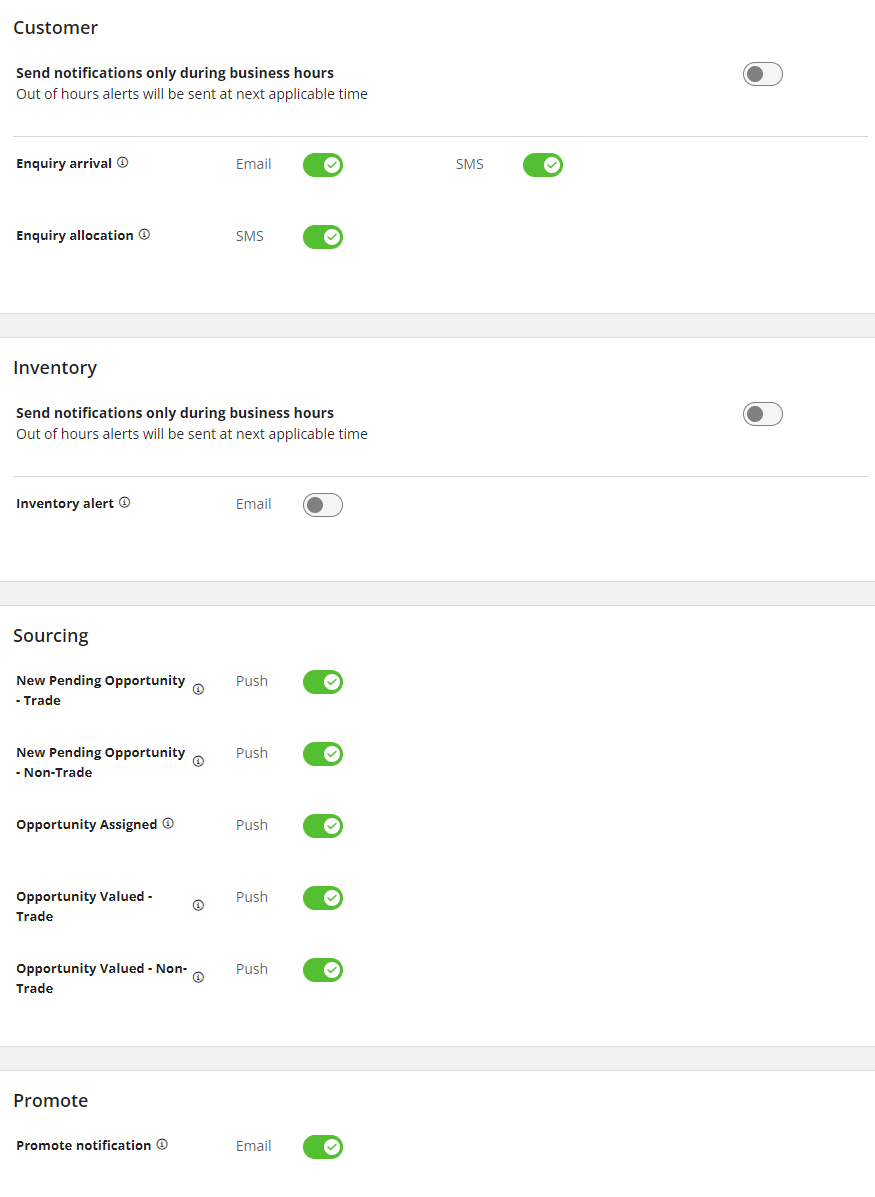Turn off Promote notification Email toggle

point(323,1147)
